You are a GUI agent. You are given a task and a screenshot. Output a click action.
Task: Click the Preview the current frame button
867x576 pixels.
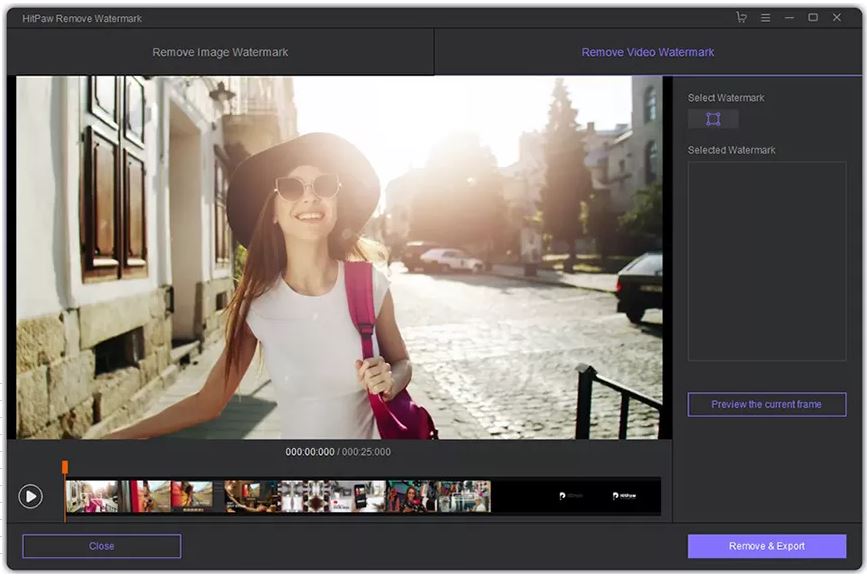[766, 404]
